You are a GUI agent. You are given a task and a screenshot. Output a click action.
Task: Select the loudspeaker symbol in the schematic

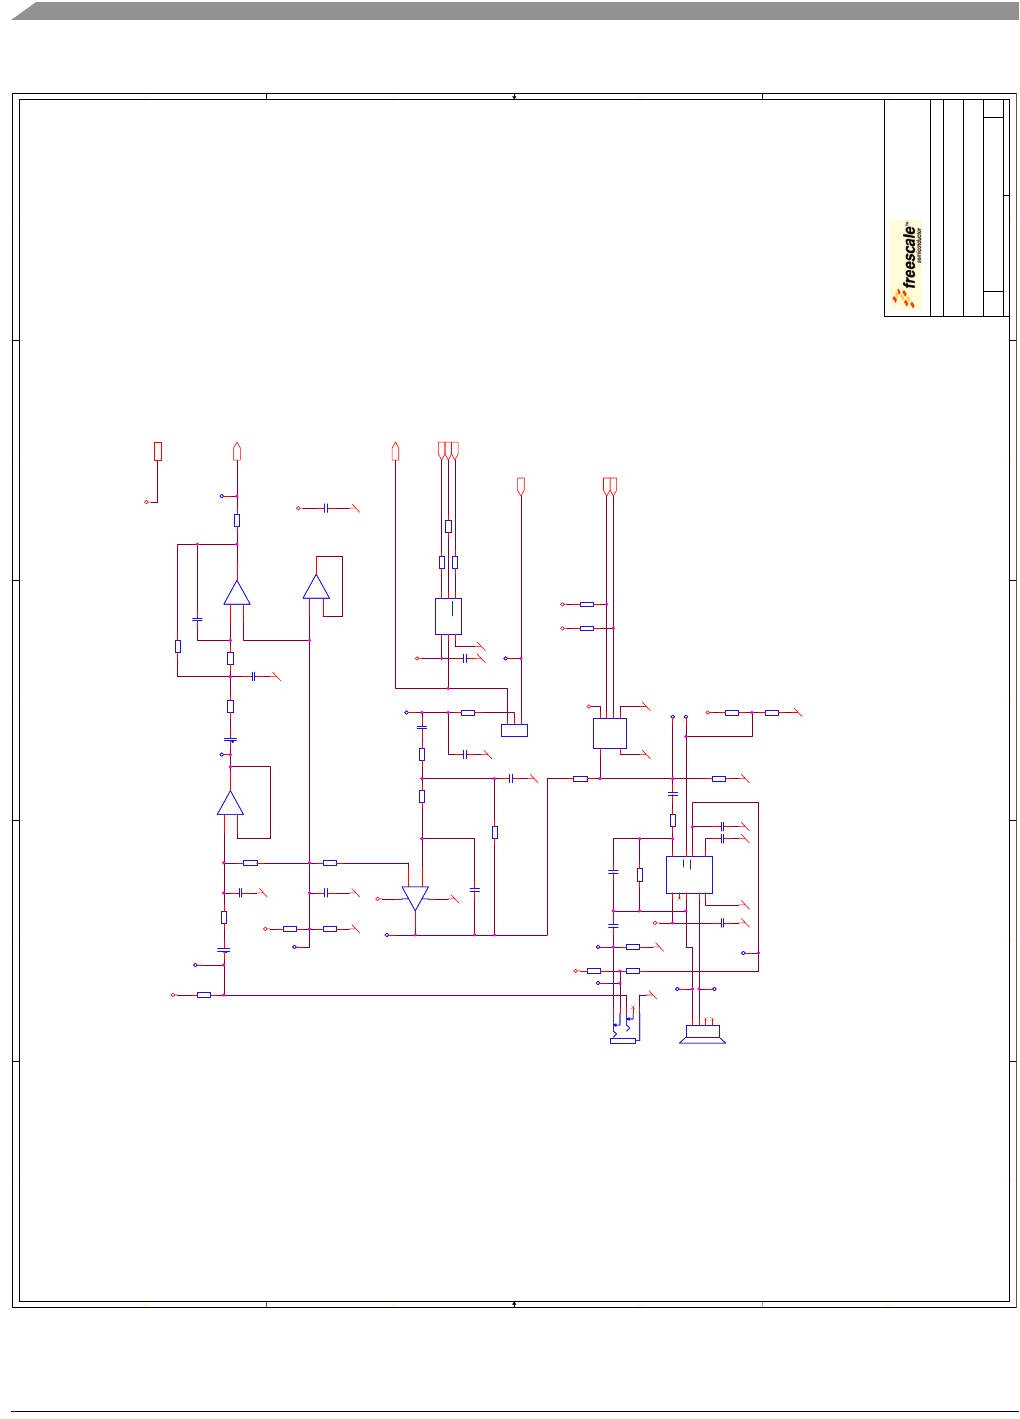(x=703, y=1034)
